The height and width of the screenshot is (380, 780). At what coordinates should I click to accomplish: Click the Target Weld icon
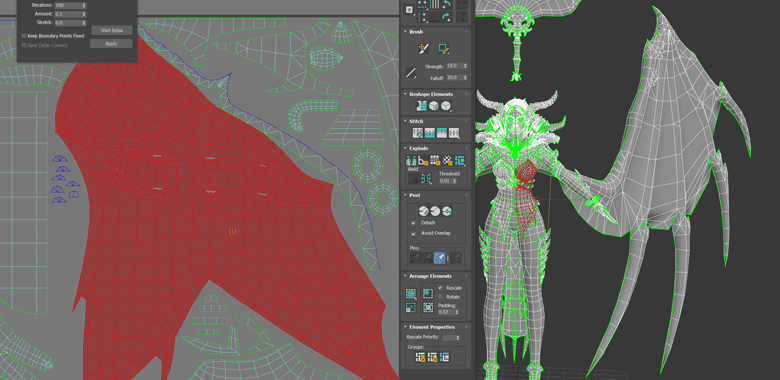(x=414, y=178)
